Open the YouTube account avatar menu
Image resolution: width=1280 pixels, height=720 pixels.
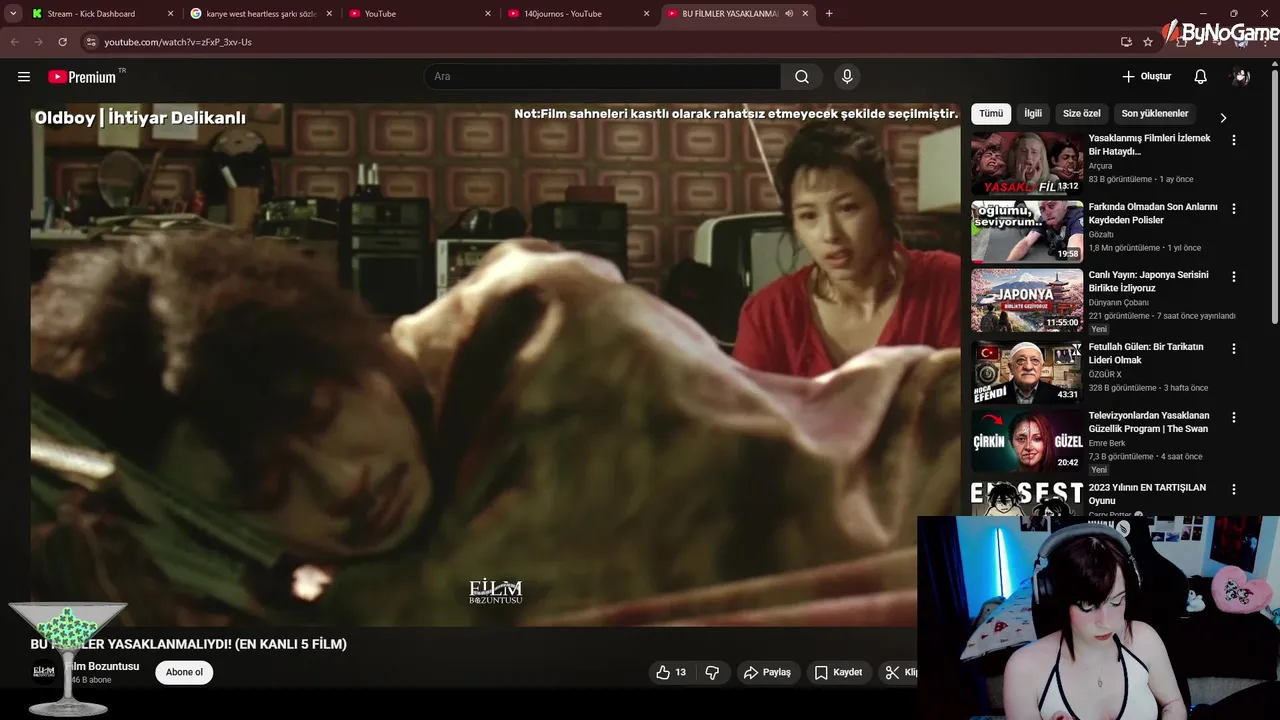pos(1241,77)
